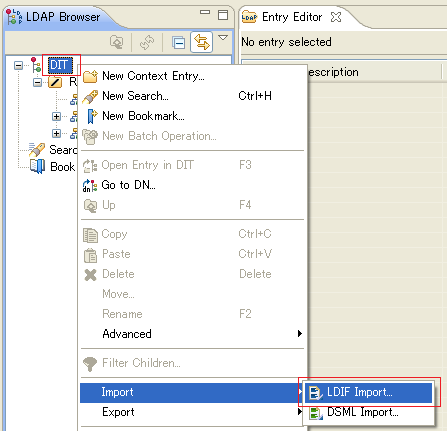Toggle Link with Editor button in toolbar

(x=202, y=42)
